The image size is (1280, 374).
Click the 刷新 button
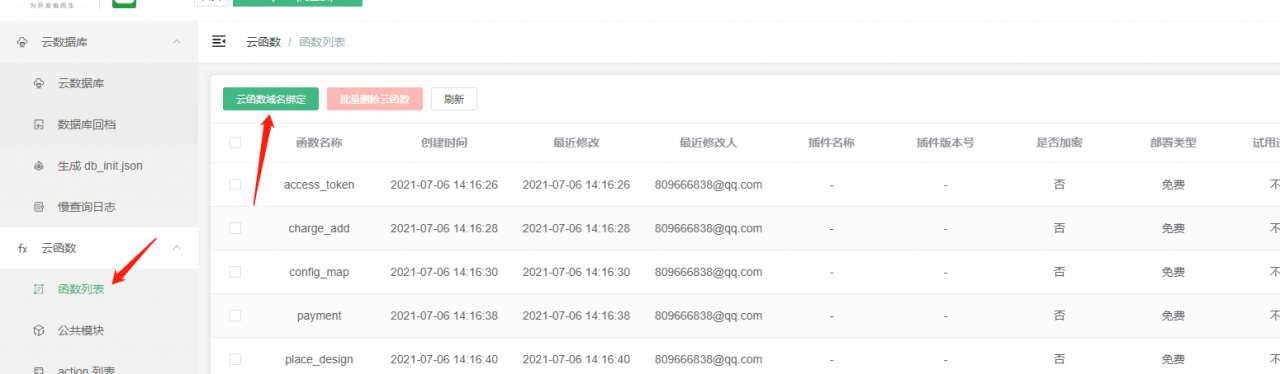click(454, 99)
